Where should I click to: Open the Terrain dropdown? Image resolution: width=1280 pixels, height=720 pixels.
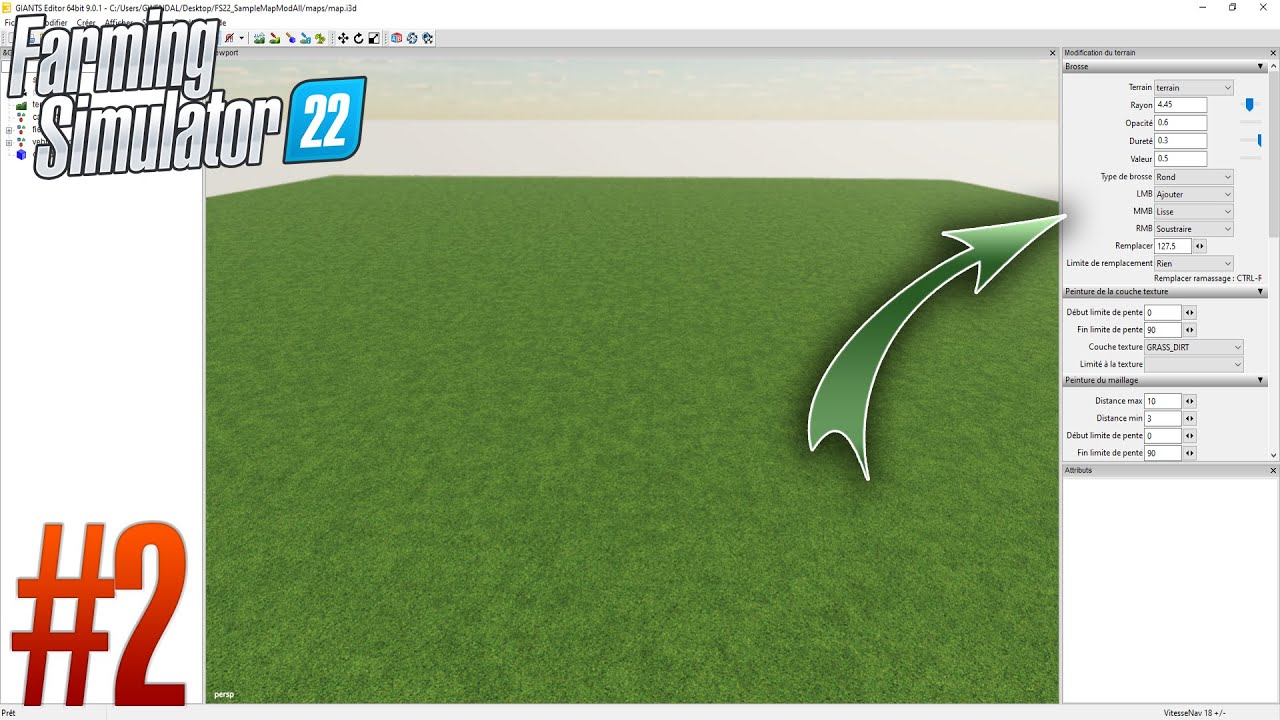[x=1194, y=88]
